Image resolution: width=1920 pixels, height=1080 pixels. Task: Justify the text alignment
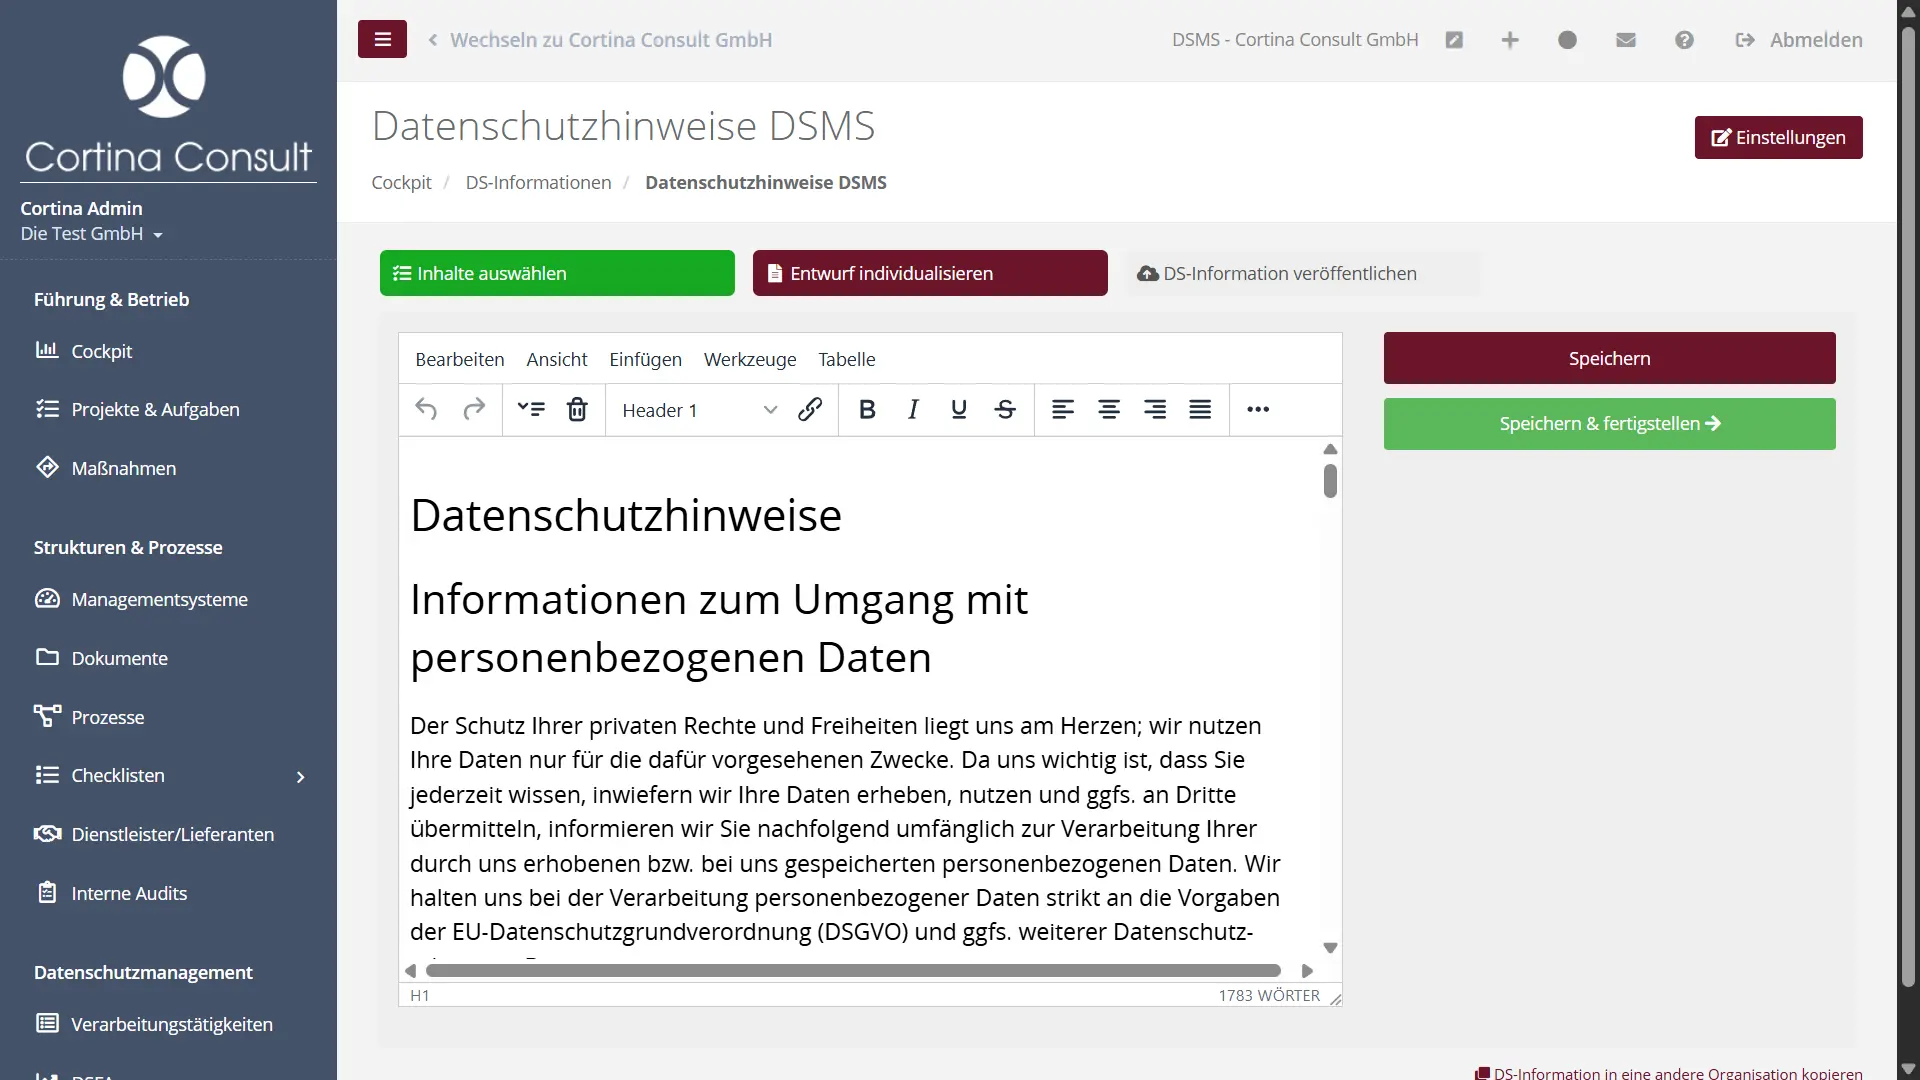1200,409
